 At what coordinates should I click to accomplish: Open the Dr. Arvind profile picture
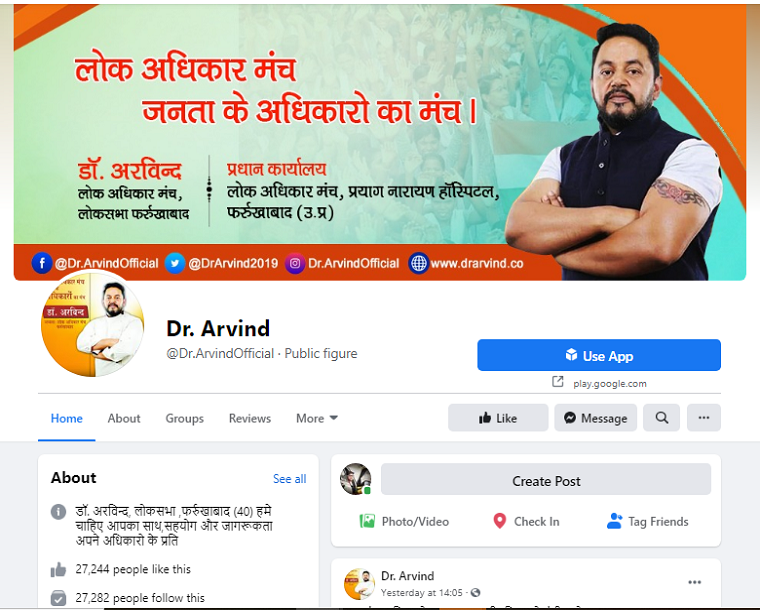(93, 323)
